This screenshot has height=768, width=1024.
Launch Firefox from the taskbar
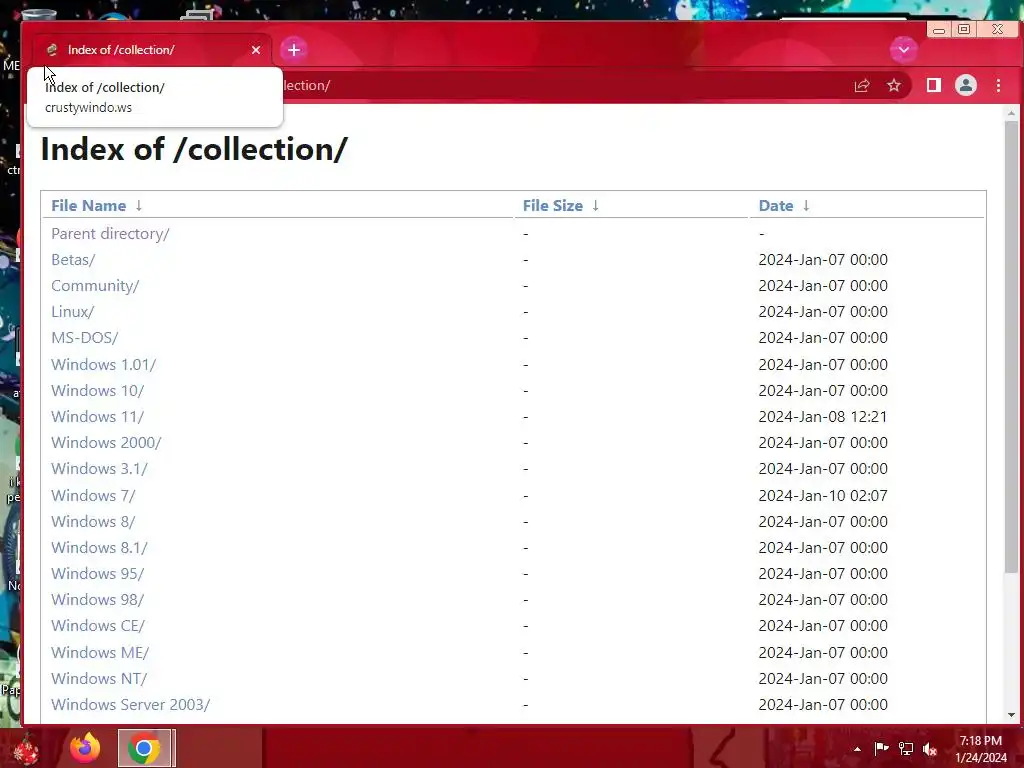tap(86, 748)
